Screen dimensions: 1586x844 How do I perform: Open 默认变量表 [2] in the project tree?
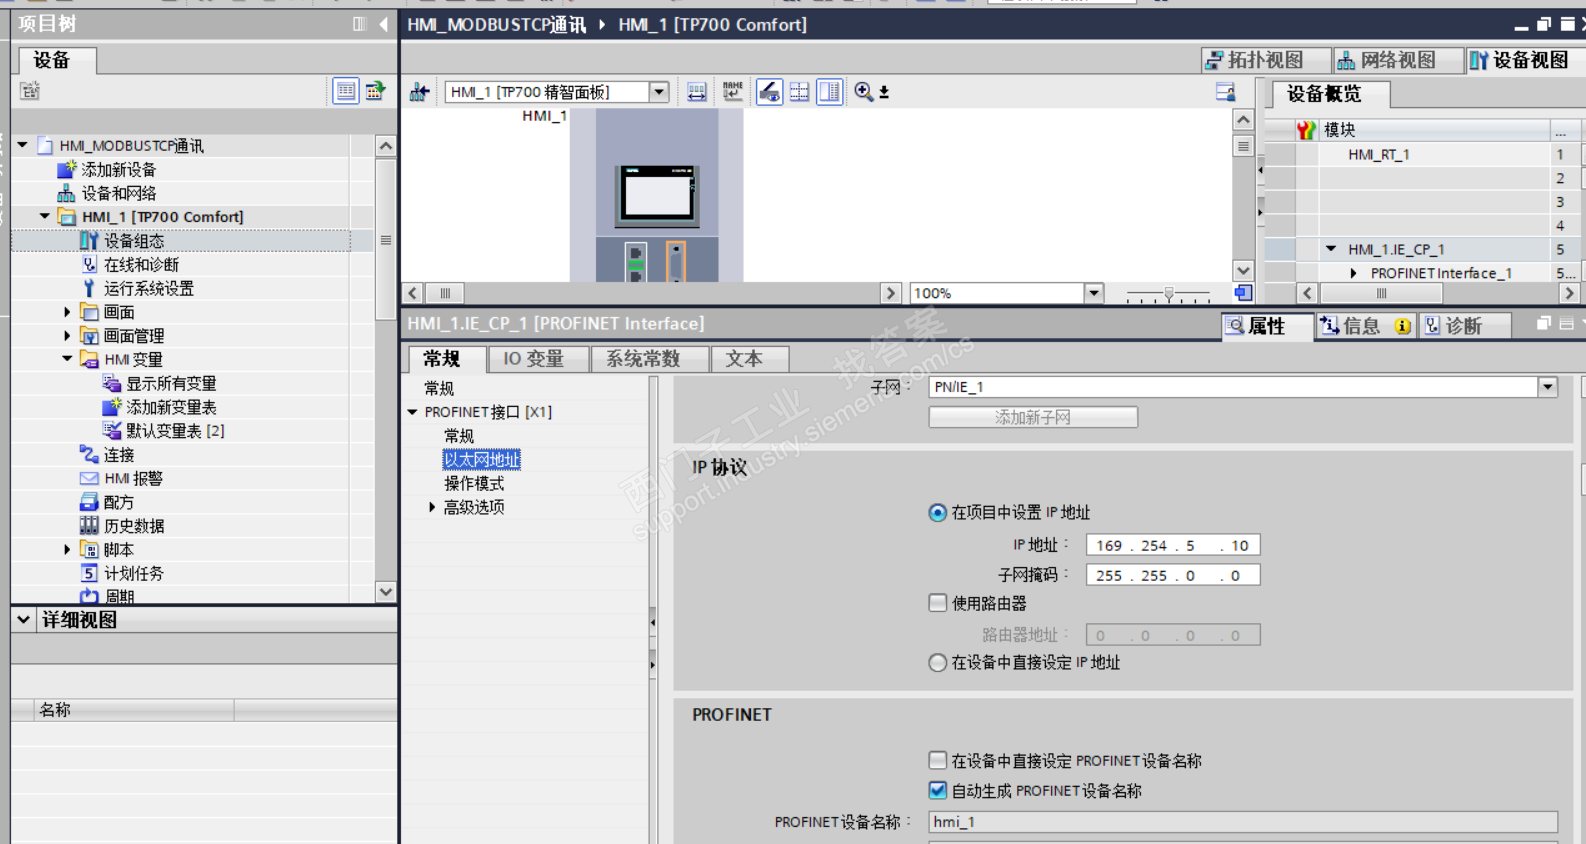(x=175, y=431)
